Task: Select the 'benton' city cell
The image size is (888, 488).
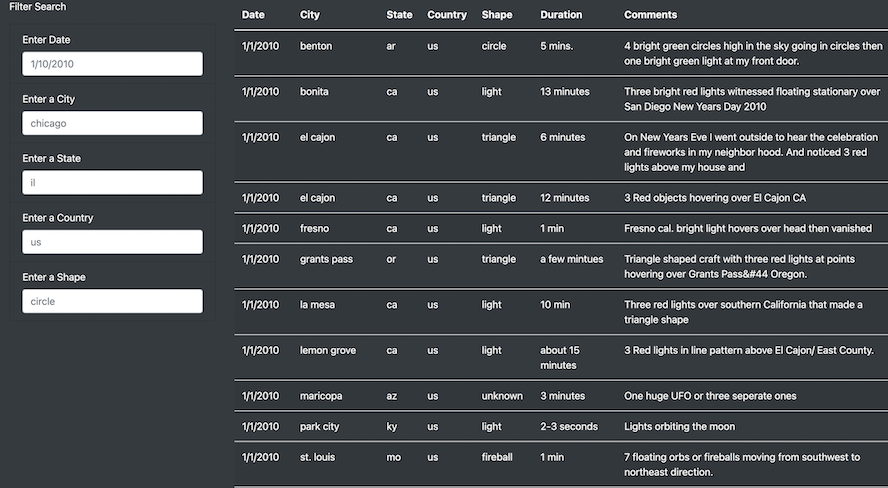Action: pos(316,46)
